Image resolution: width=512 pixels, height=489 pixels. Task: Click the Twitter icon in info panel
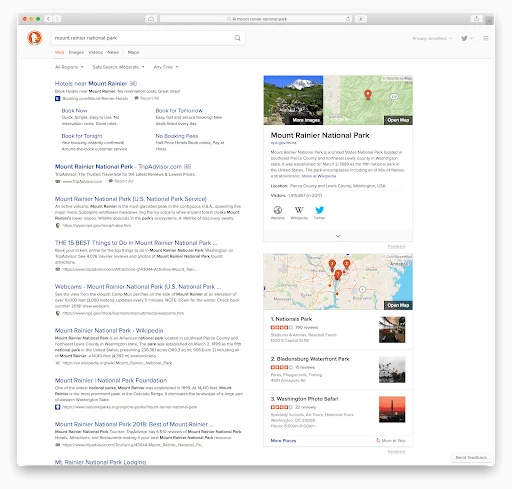pyautogui.click(x=319, y=210)
